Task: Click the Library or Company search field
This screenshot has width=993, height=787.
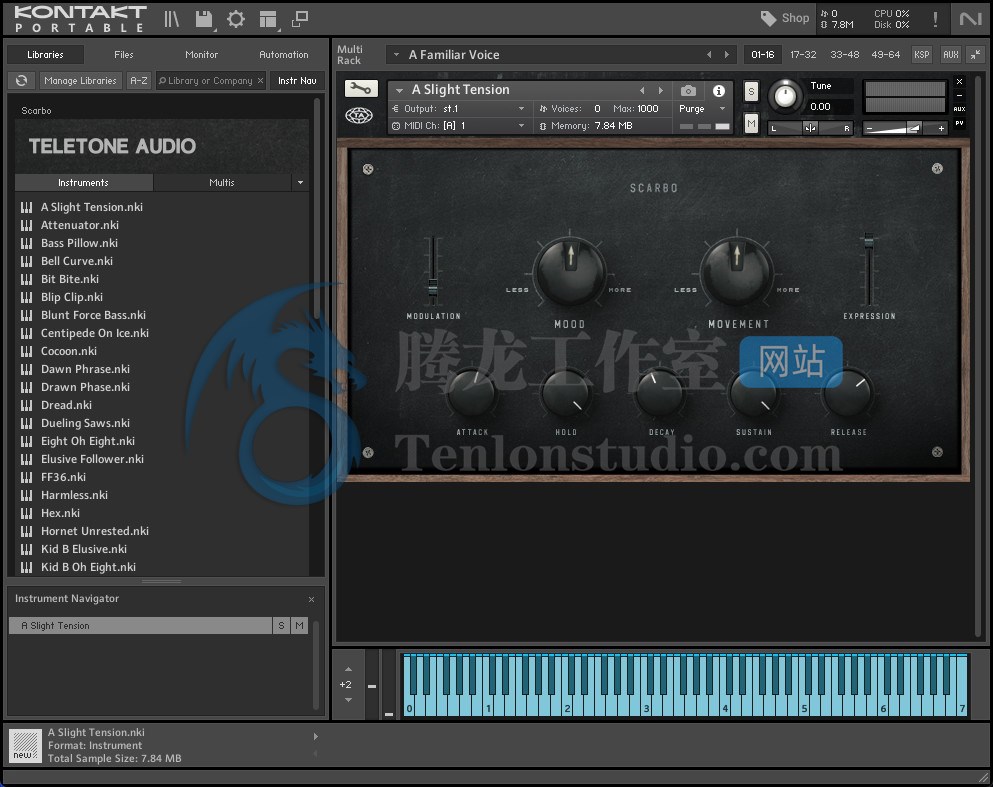Action: tap(211, 80)
